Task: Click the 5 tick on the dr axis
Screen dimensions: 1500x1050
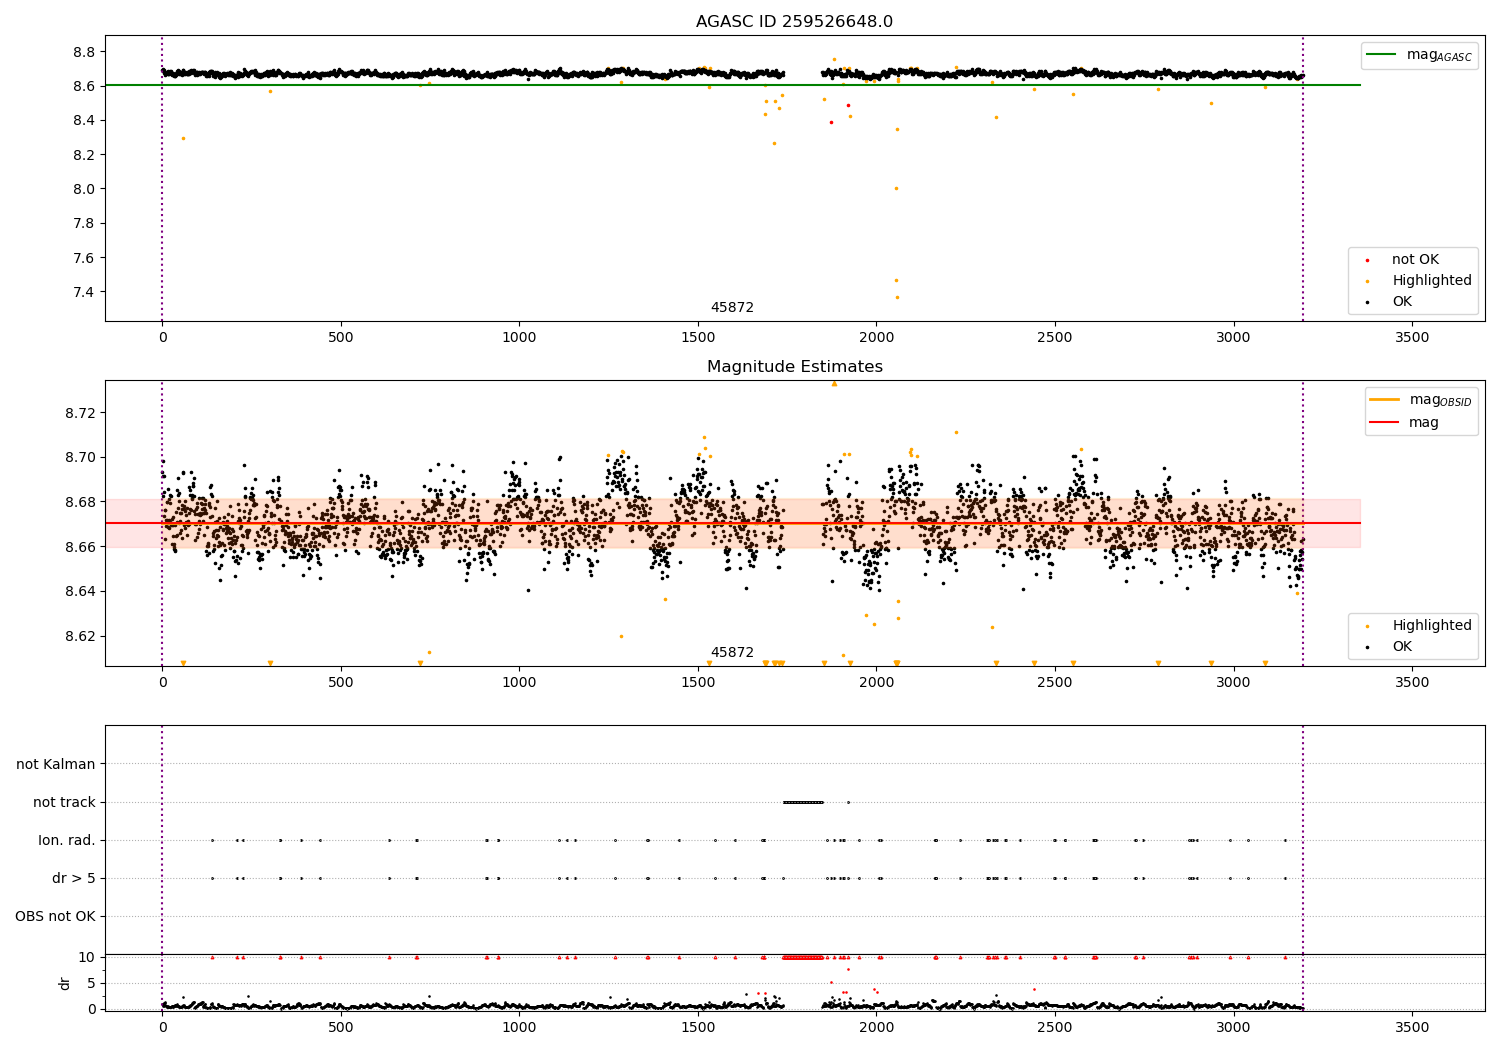Action: 92,983
